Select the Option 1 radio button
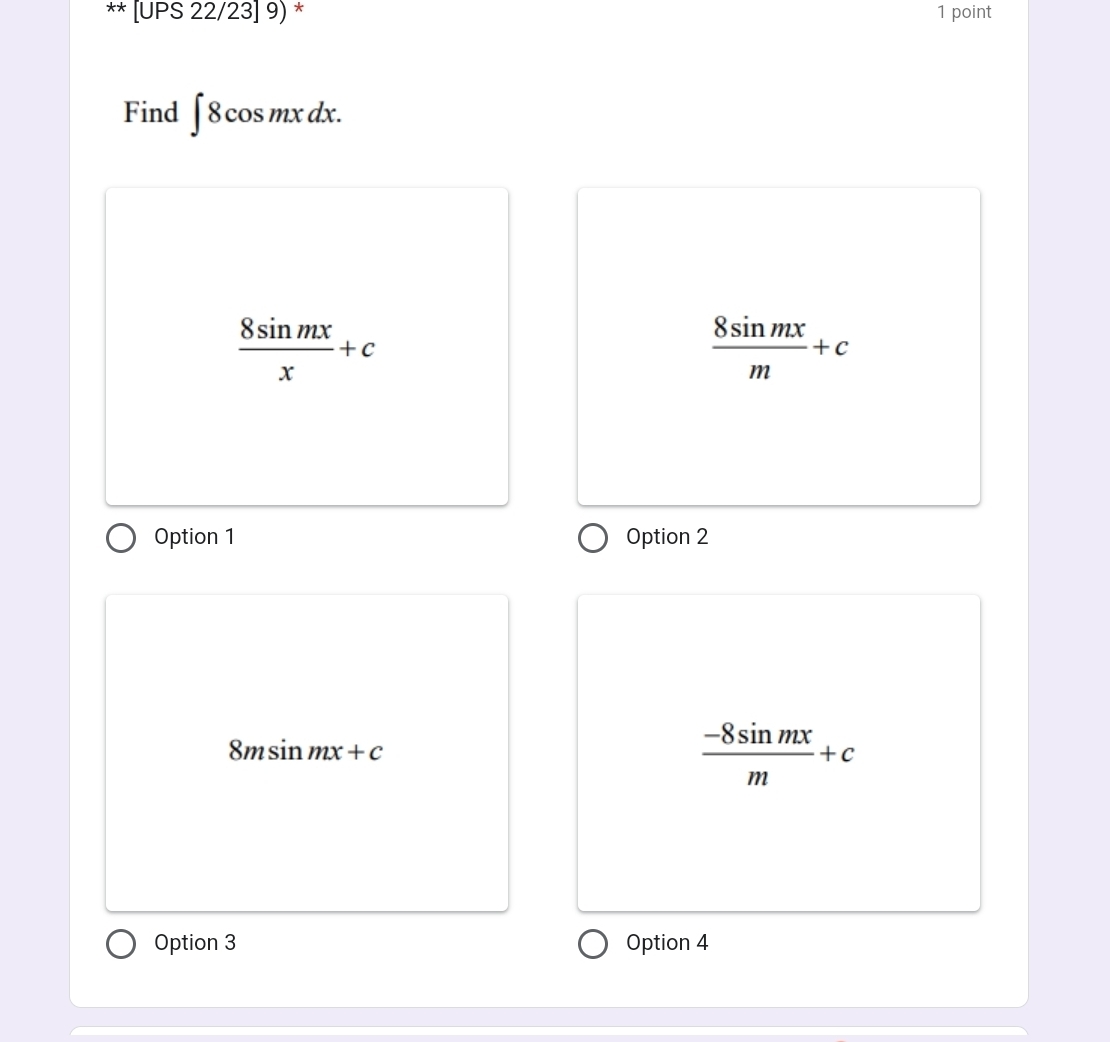The height and width of the screenshot is (1042, 1110). [x=121, y=538]
